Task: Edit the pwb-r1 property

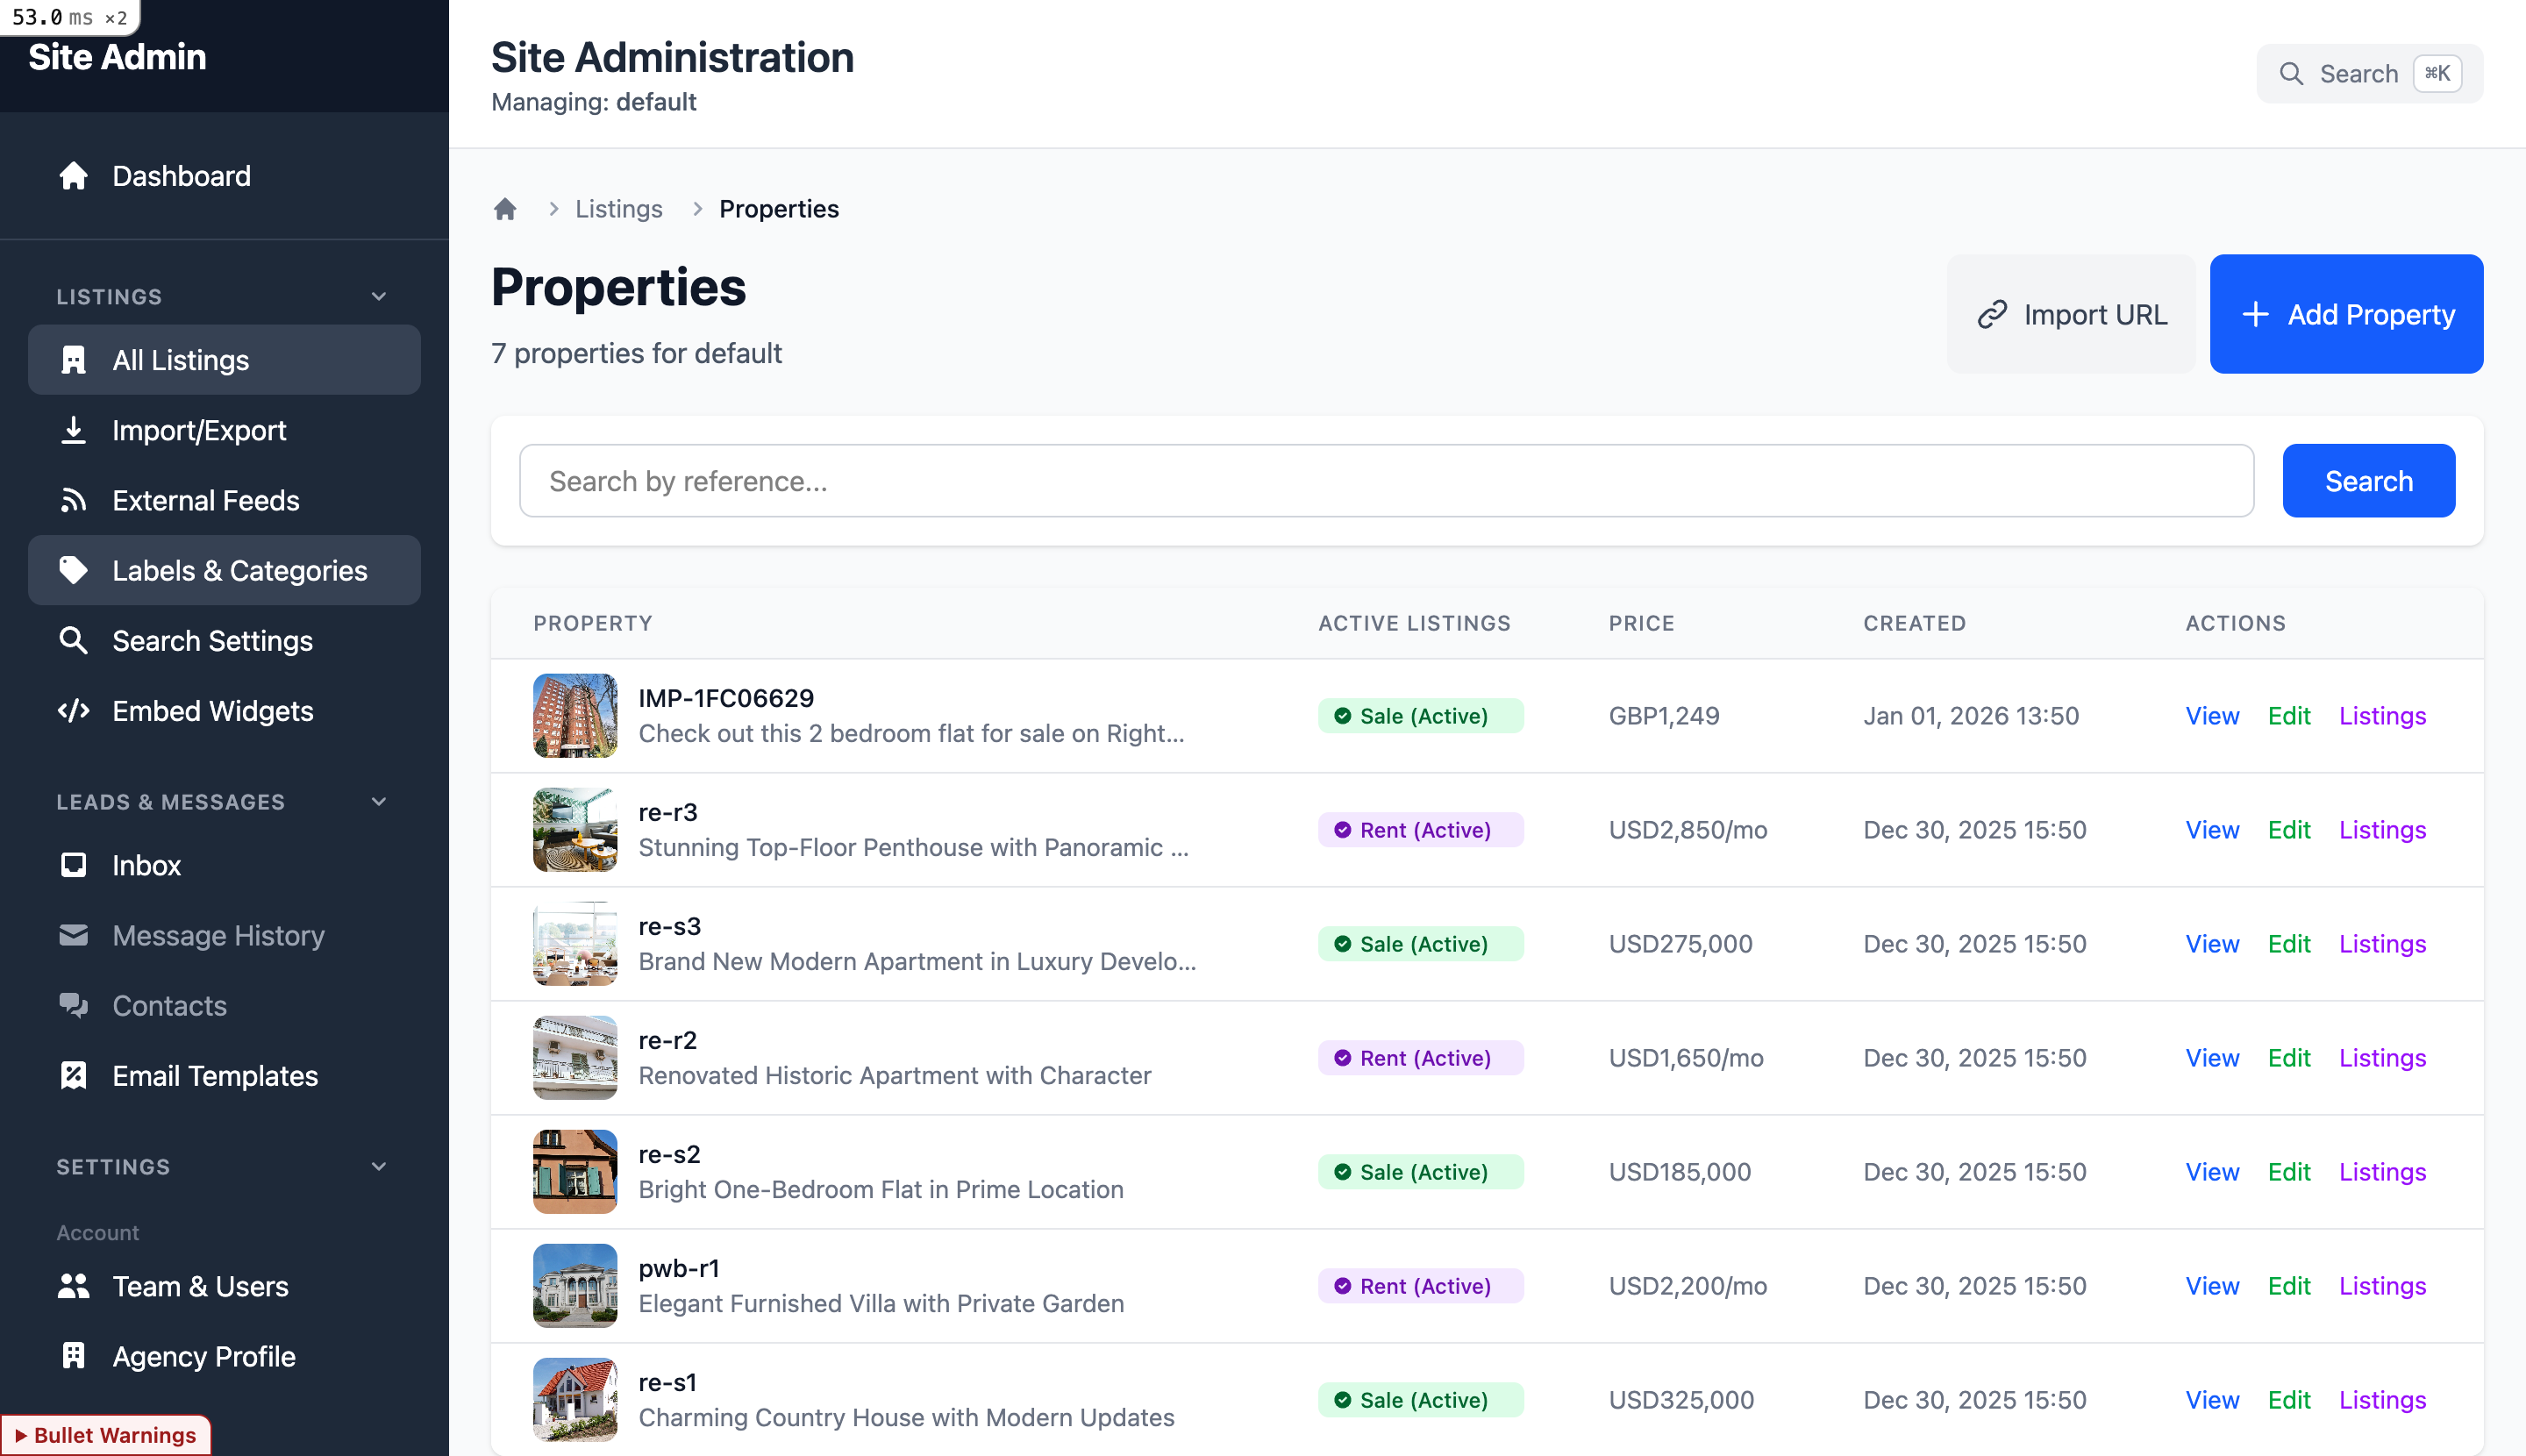Action: (2290, 1285)
